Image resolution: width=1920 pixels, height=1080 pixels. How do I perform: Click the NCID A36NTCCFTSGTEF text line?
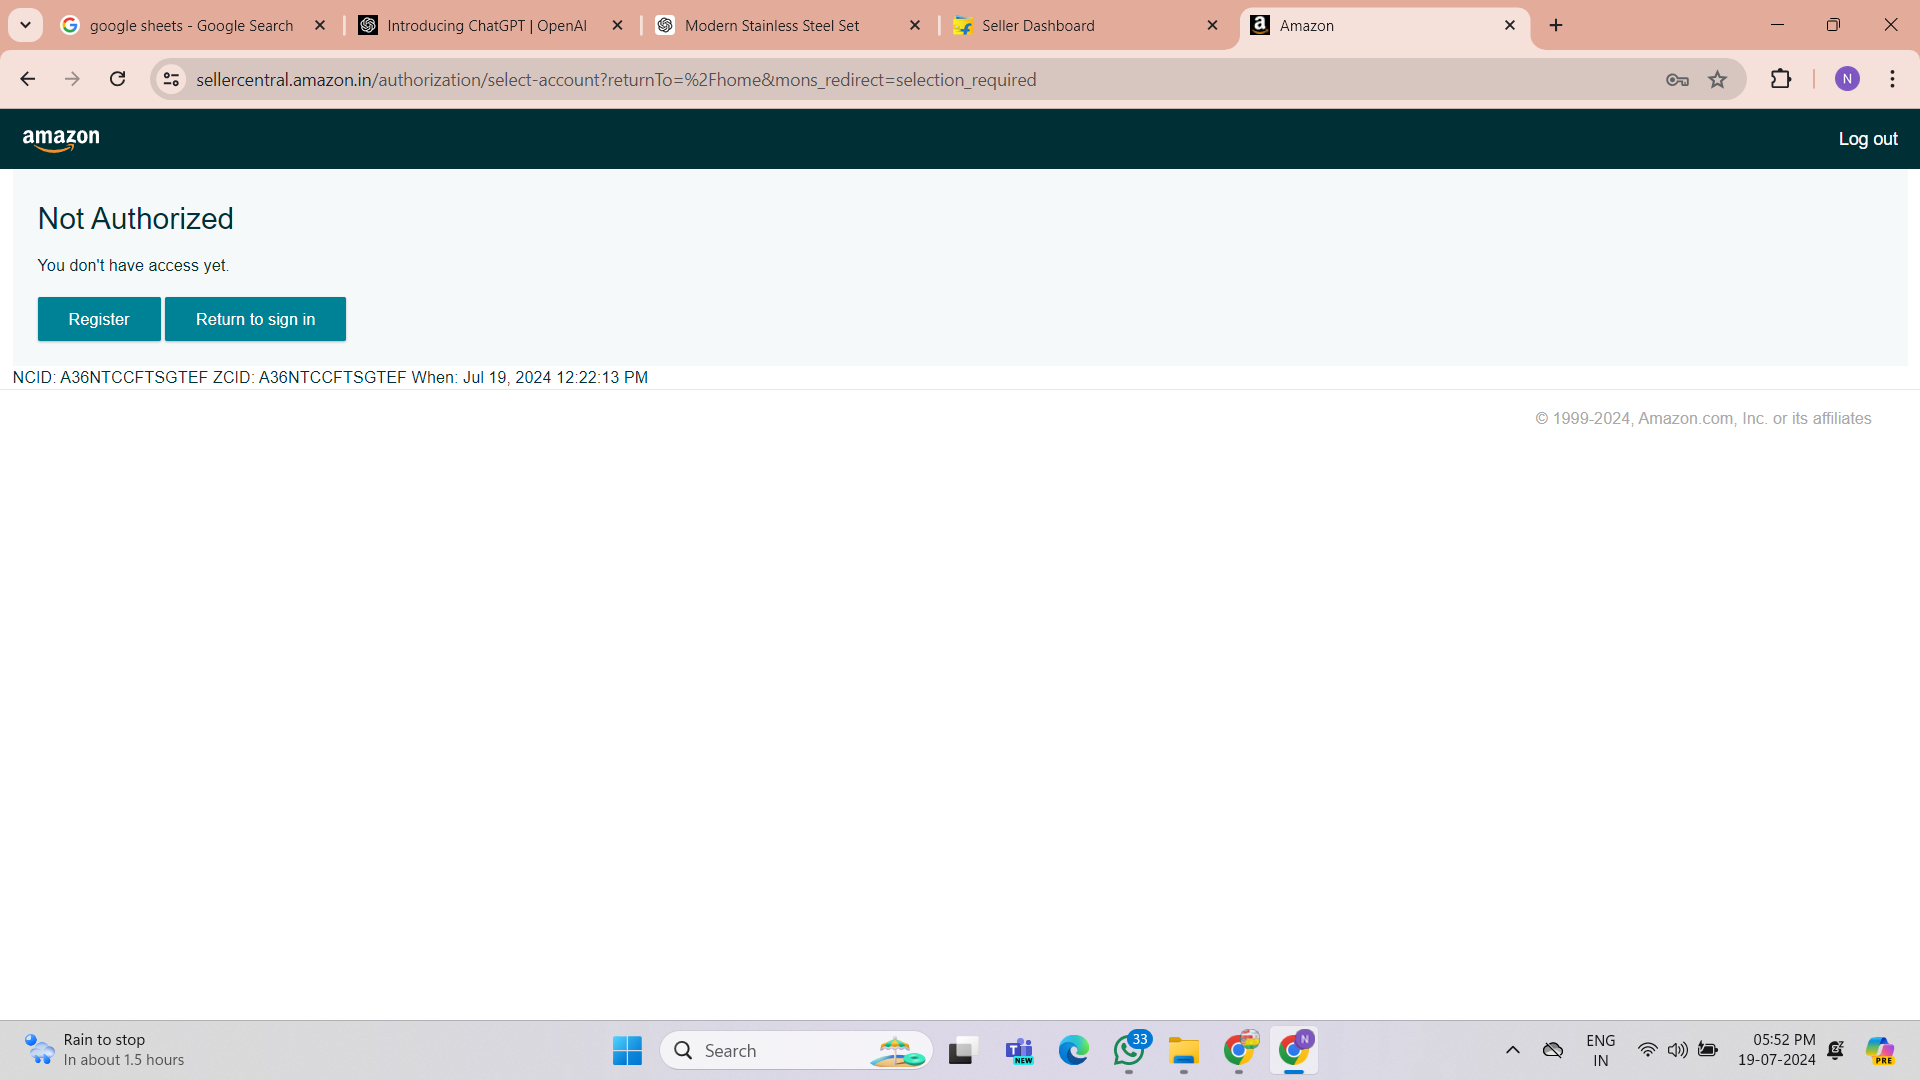pos(330,377)
